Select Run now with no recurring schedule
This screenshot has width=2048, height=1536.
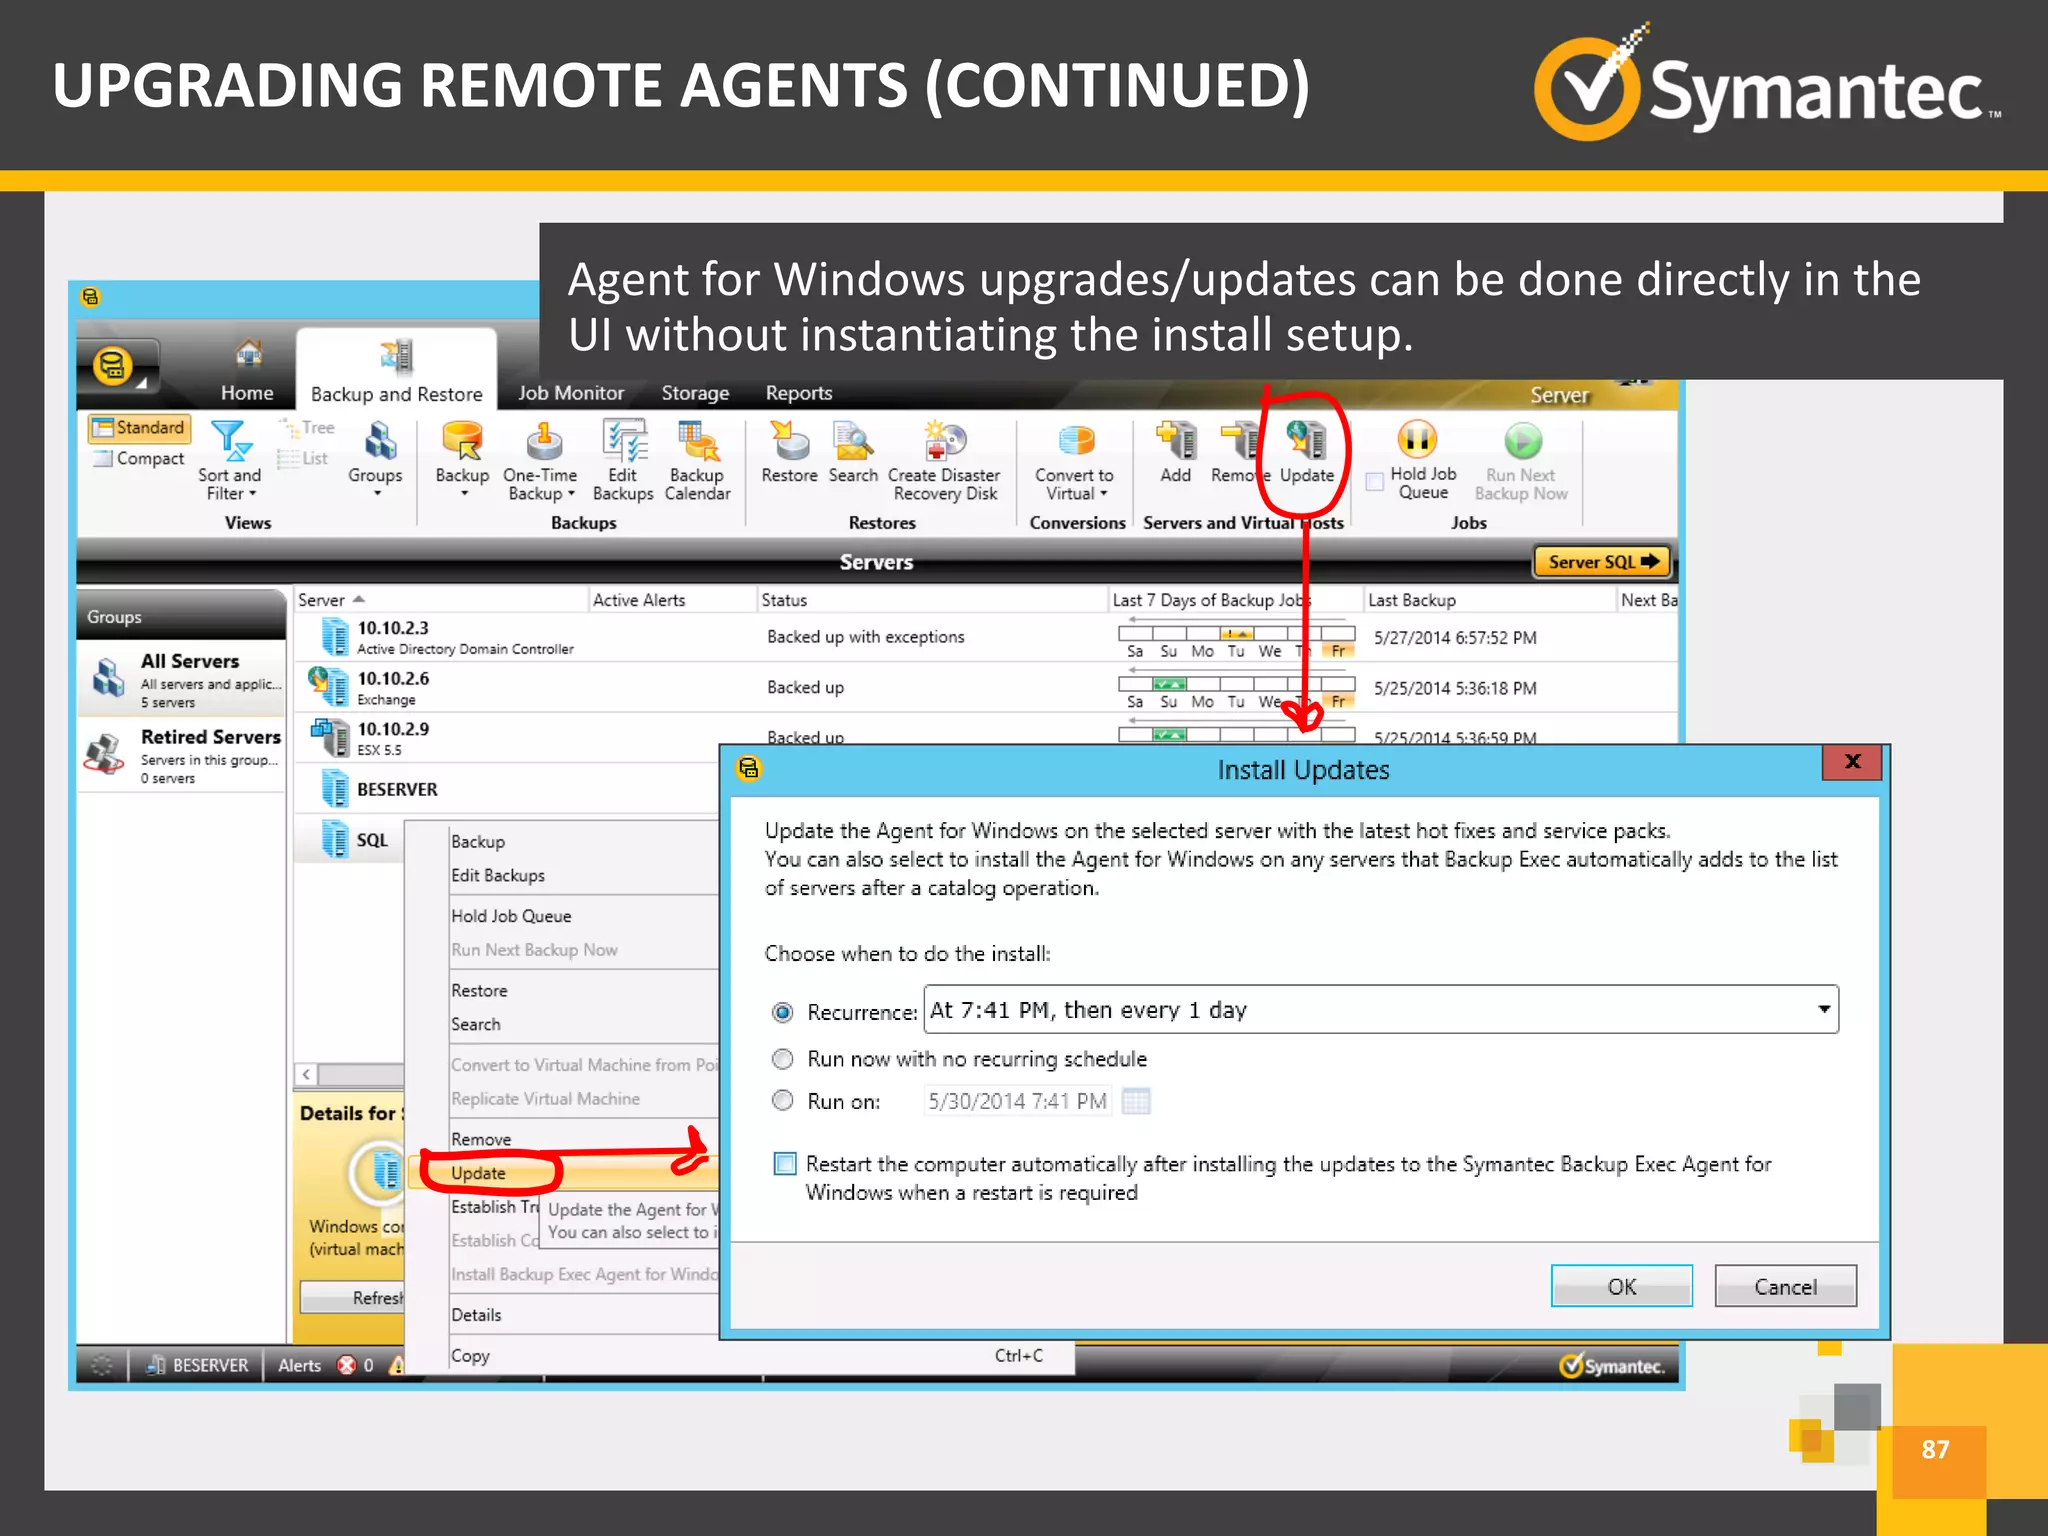click(x=783, y=1059)
